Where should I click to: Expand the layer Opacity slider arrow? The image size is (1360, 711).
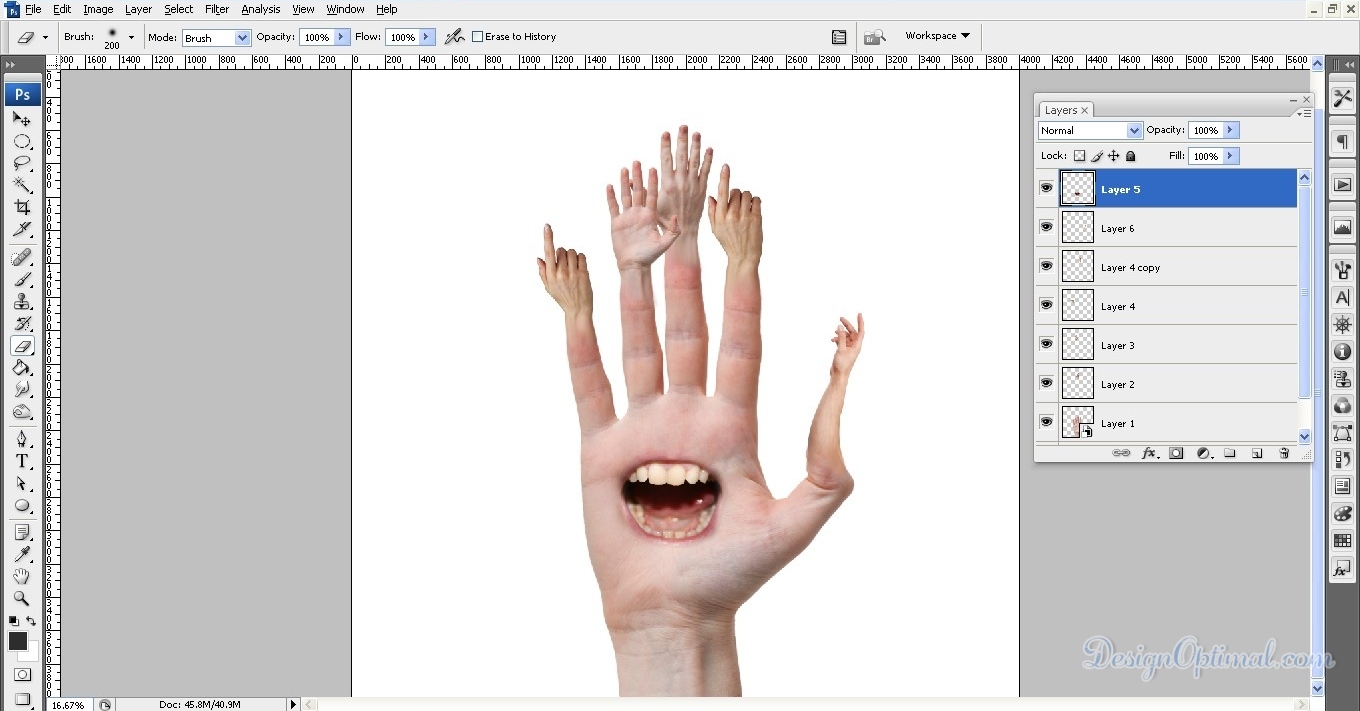click(x=1231, y=130)
